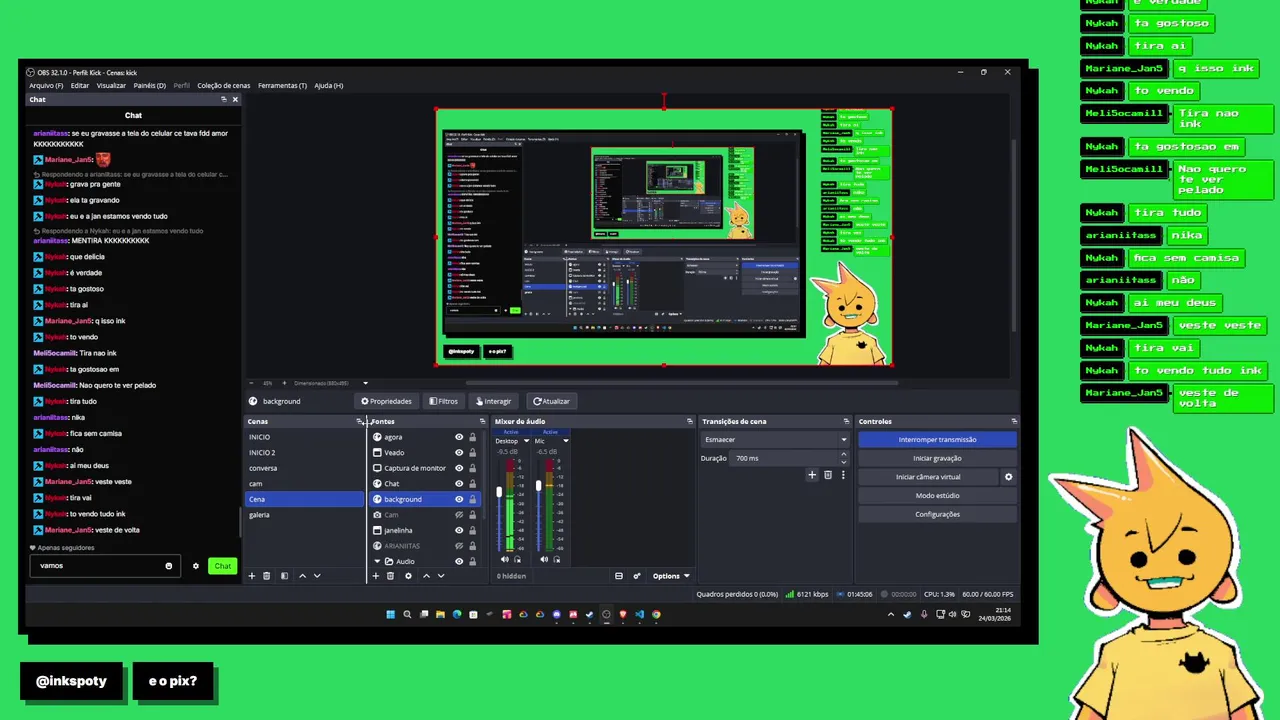
Task: Open Configurações from Controles
Action: [937, 514]
